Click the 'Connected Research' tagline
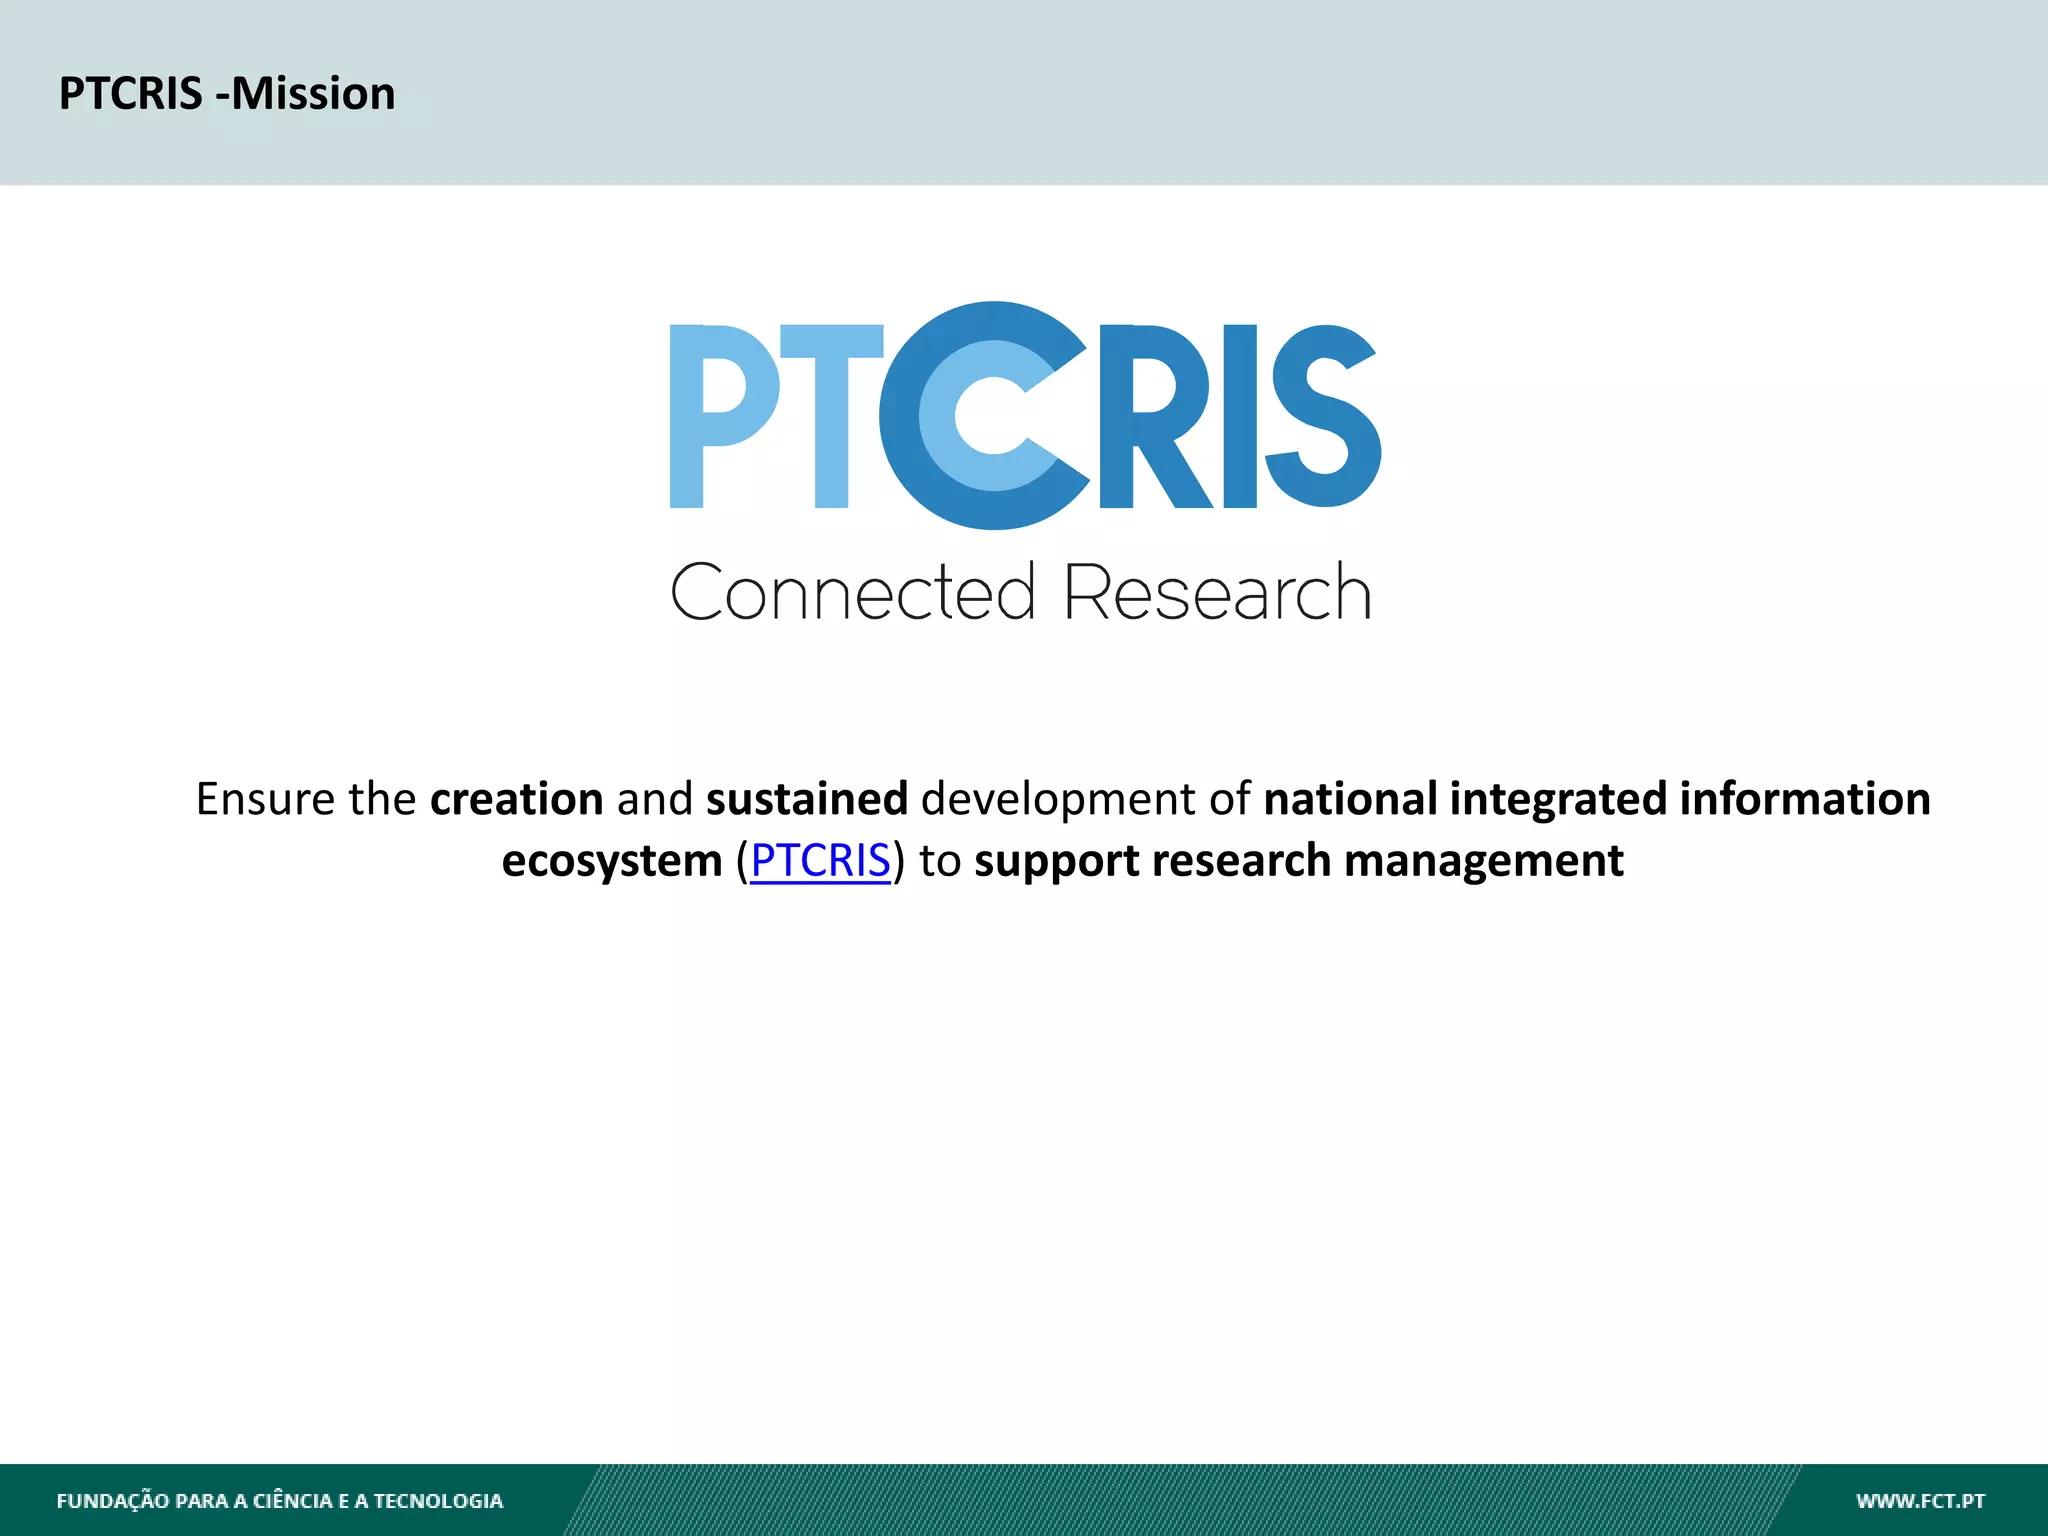The image size is (2048, 1536). (x=1021, y=591)
